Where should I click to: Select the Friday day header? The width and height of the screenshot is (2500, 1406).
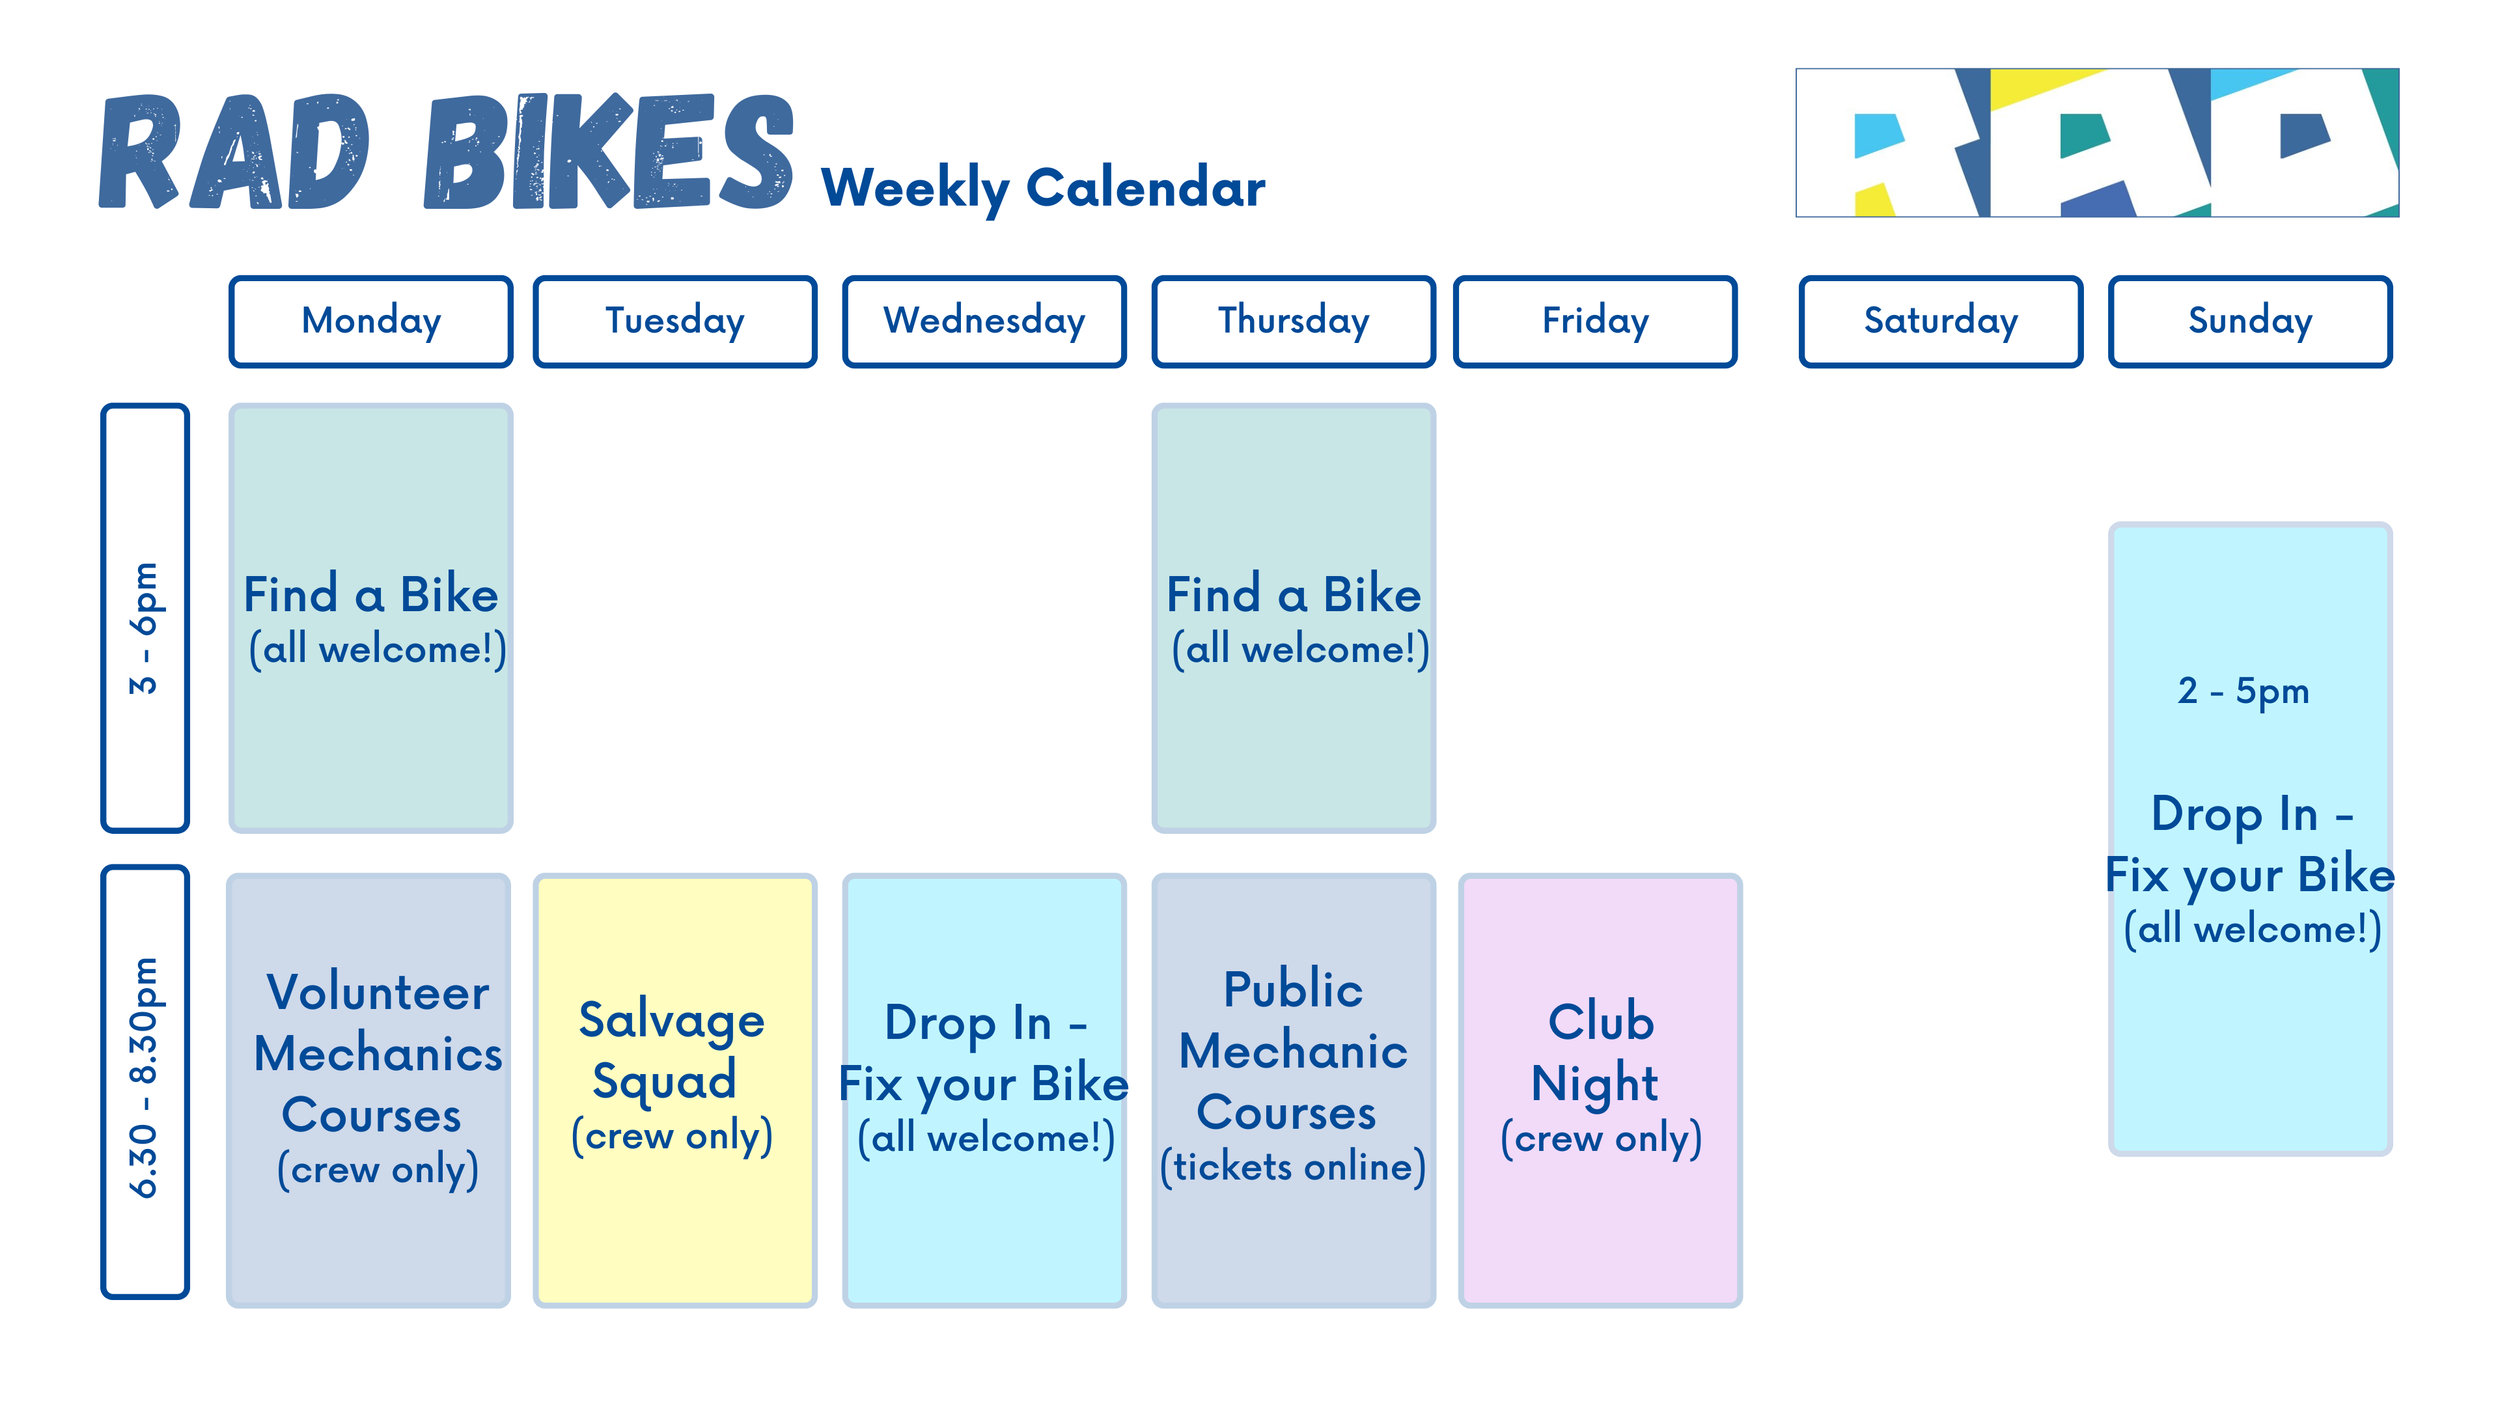(x=1595, y=322)
